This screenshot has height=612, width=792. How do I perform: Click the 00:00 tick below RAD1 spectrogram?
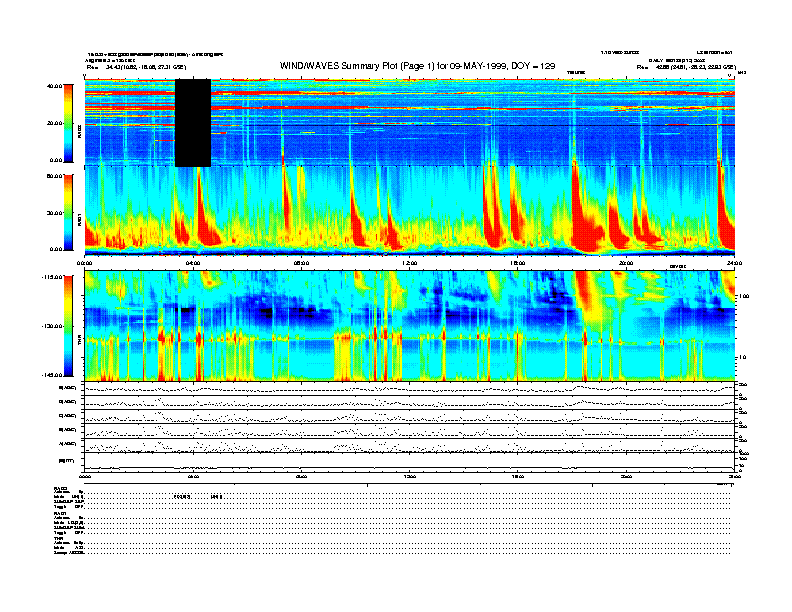(85, 263)
